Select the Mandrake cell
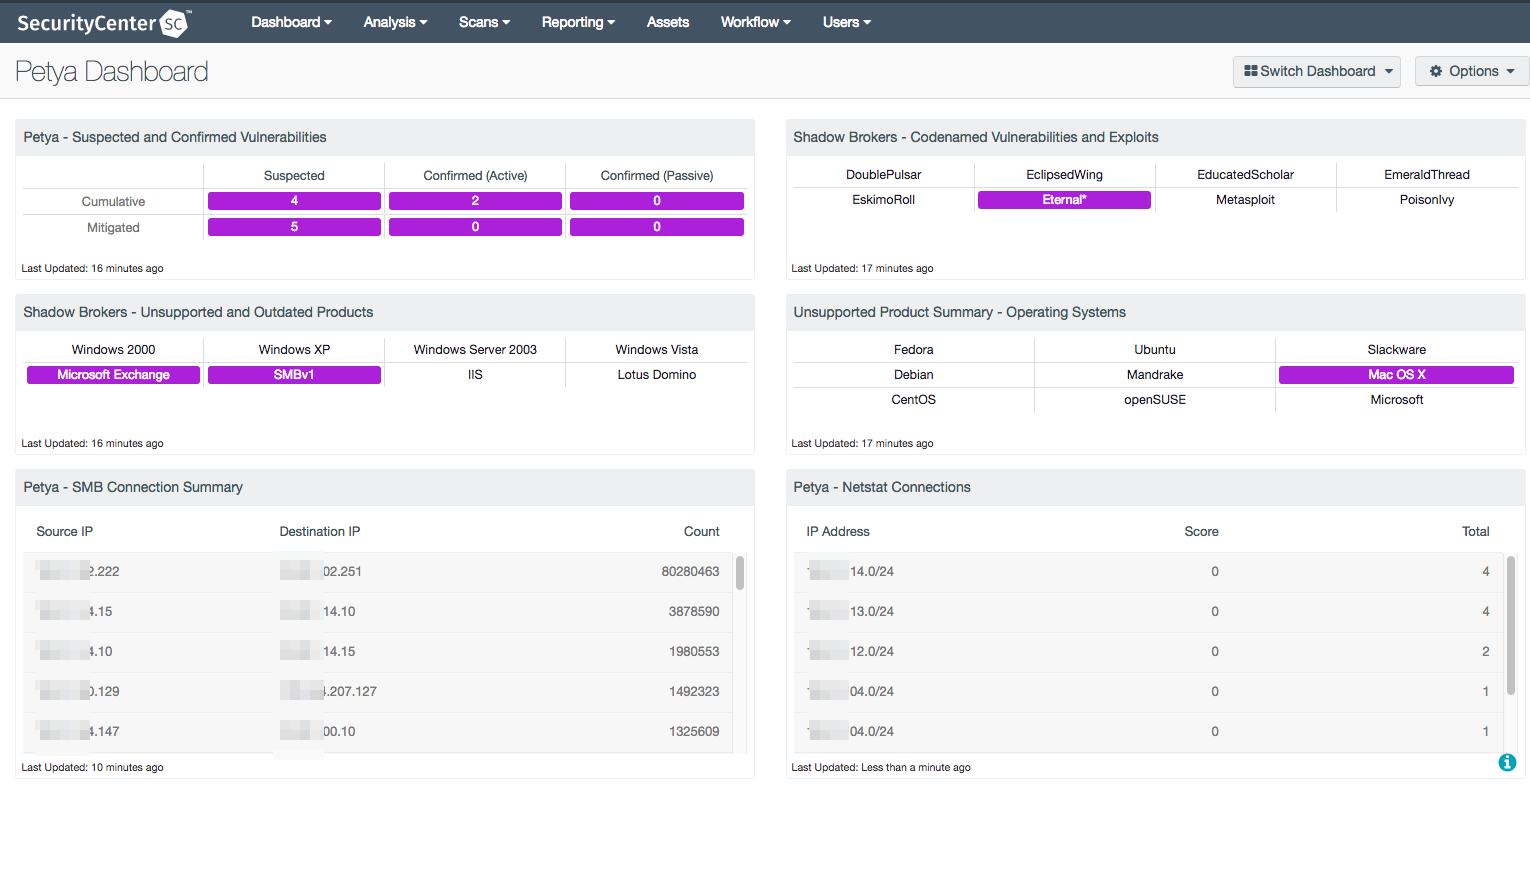The height and width of the screenshot is (896, 1530). coord(1155,375)
